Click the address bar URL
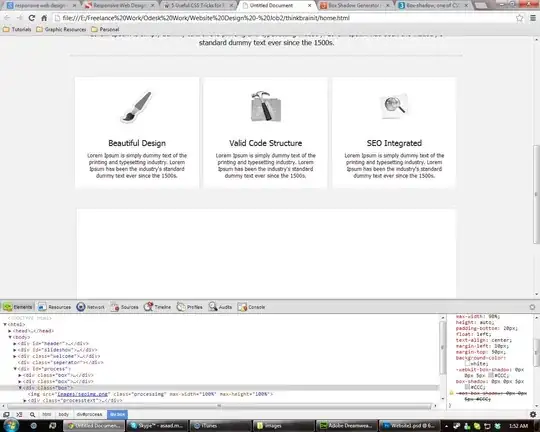Screen dimensions: 540x432 click(x=206, y=18)
